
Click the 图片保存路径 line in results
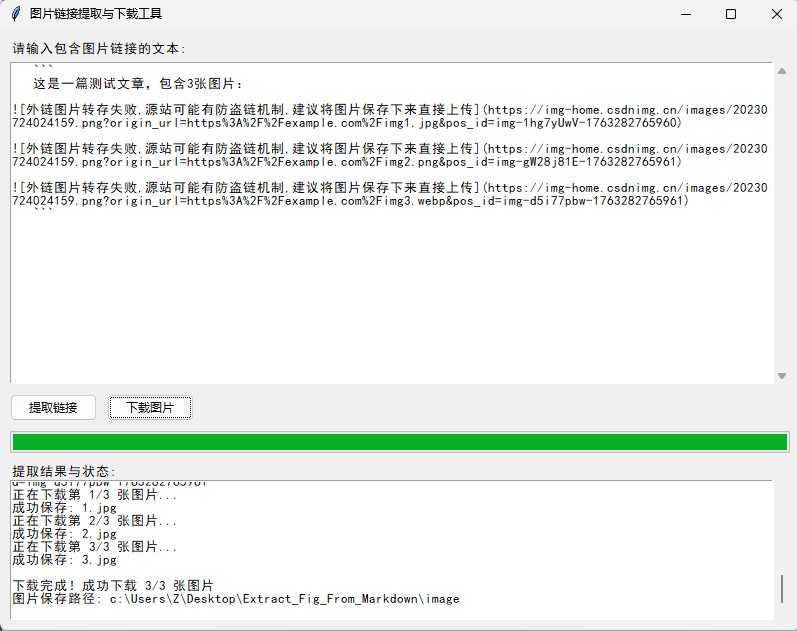point(236,598)
